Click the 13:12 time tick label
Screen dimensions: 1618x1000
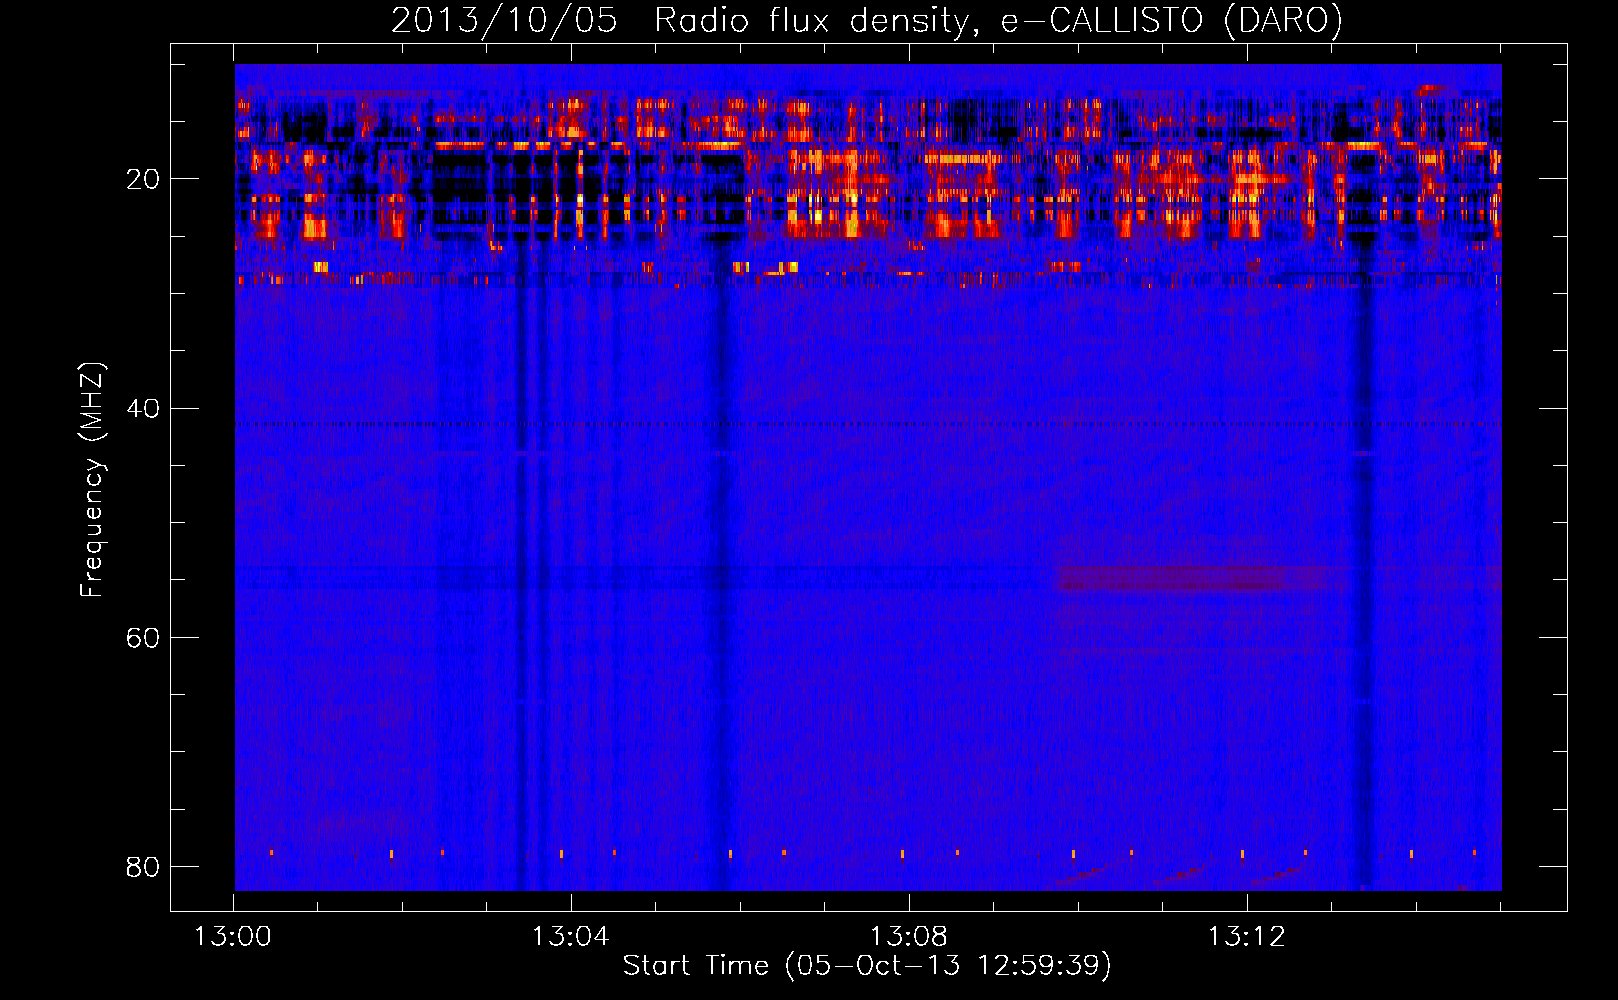1246,937
